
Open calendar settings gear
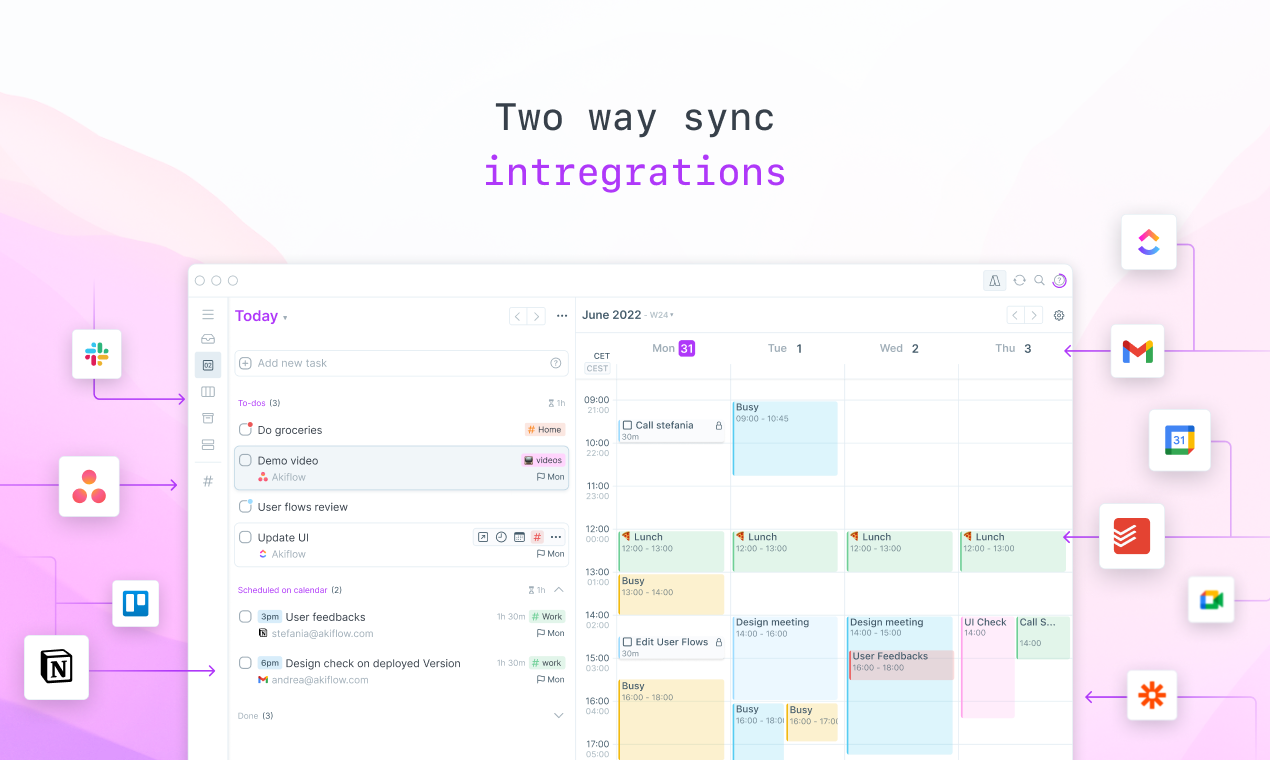1059,315
